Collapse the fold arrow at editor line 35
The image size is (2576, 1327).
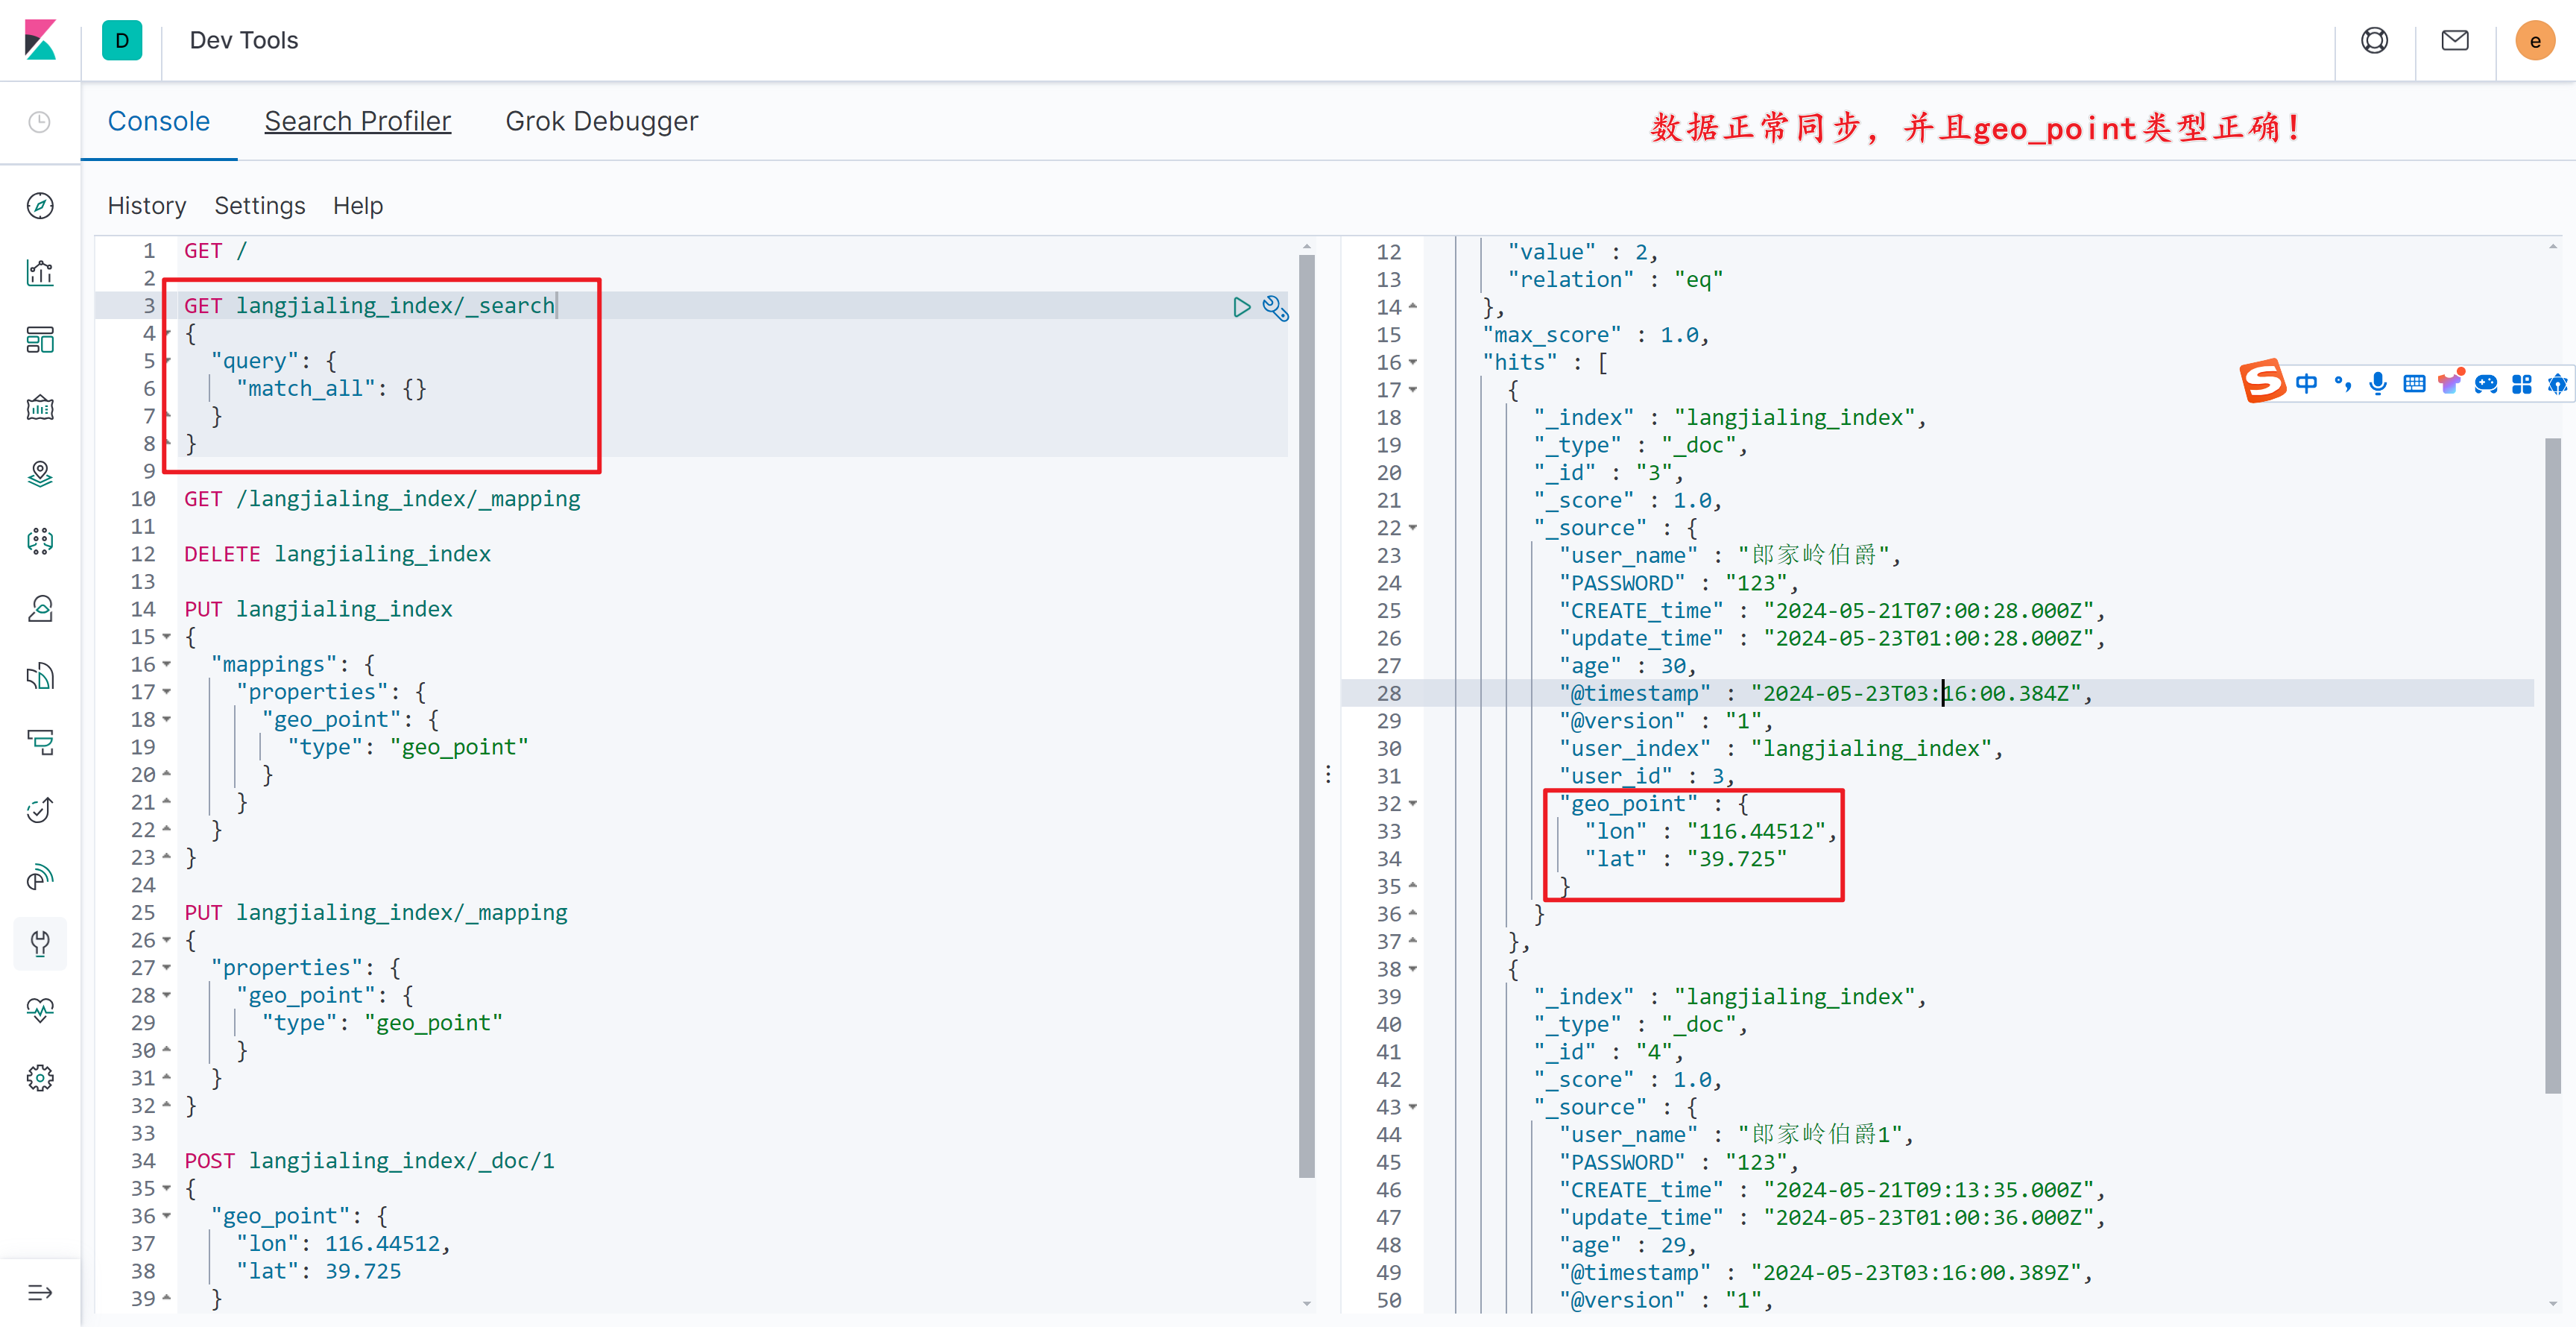[x=167, y=1189]
